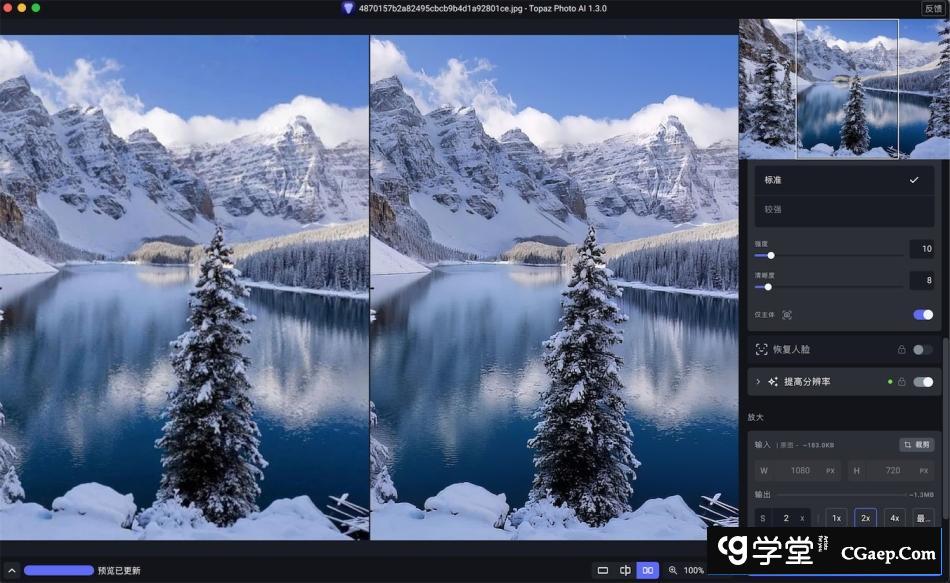Click the lock icon on 提高分辨率 row
950x583 pixels.
coord(901,382)
